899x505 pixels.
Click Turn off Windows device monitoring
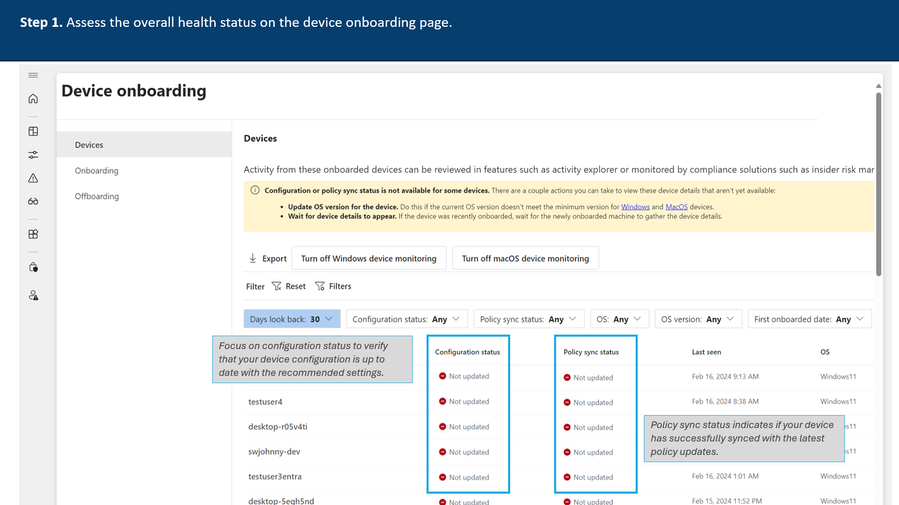369,259
